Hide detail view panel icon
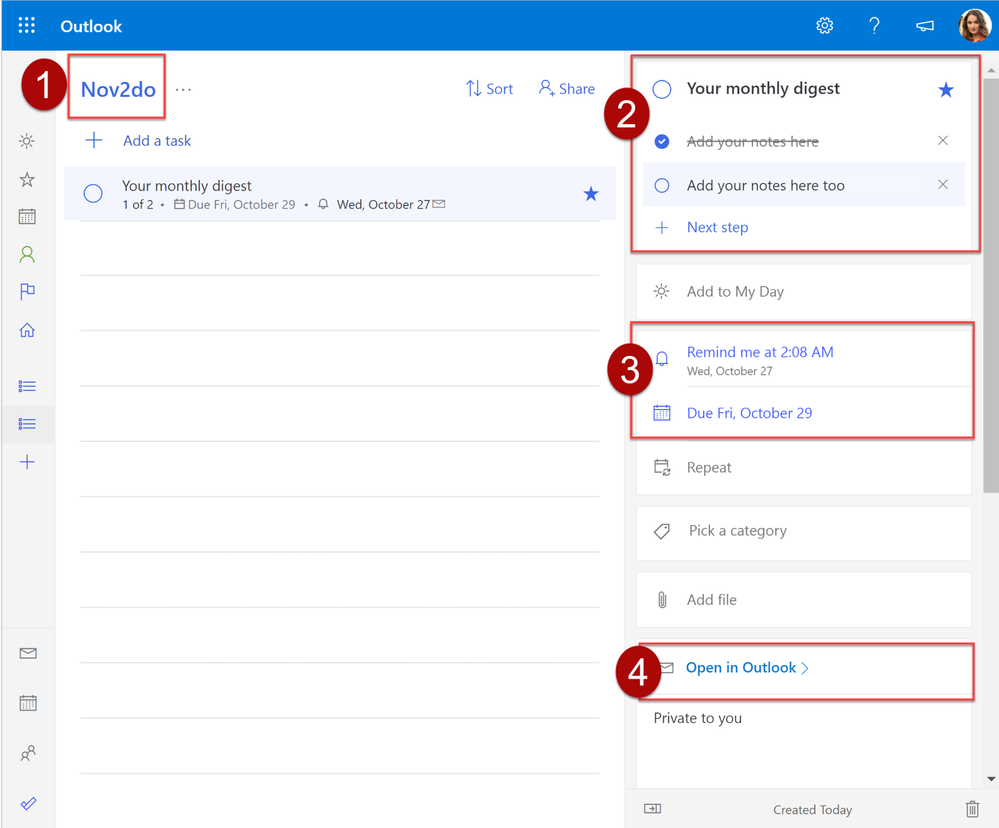The image size is (999, 828). coord(652,809)
